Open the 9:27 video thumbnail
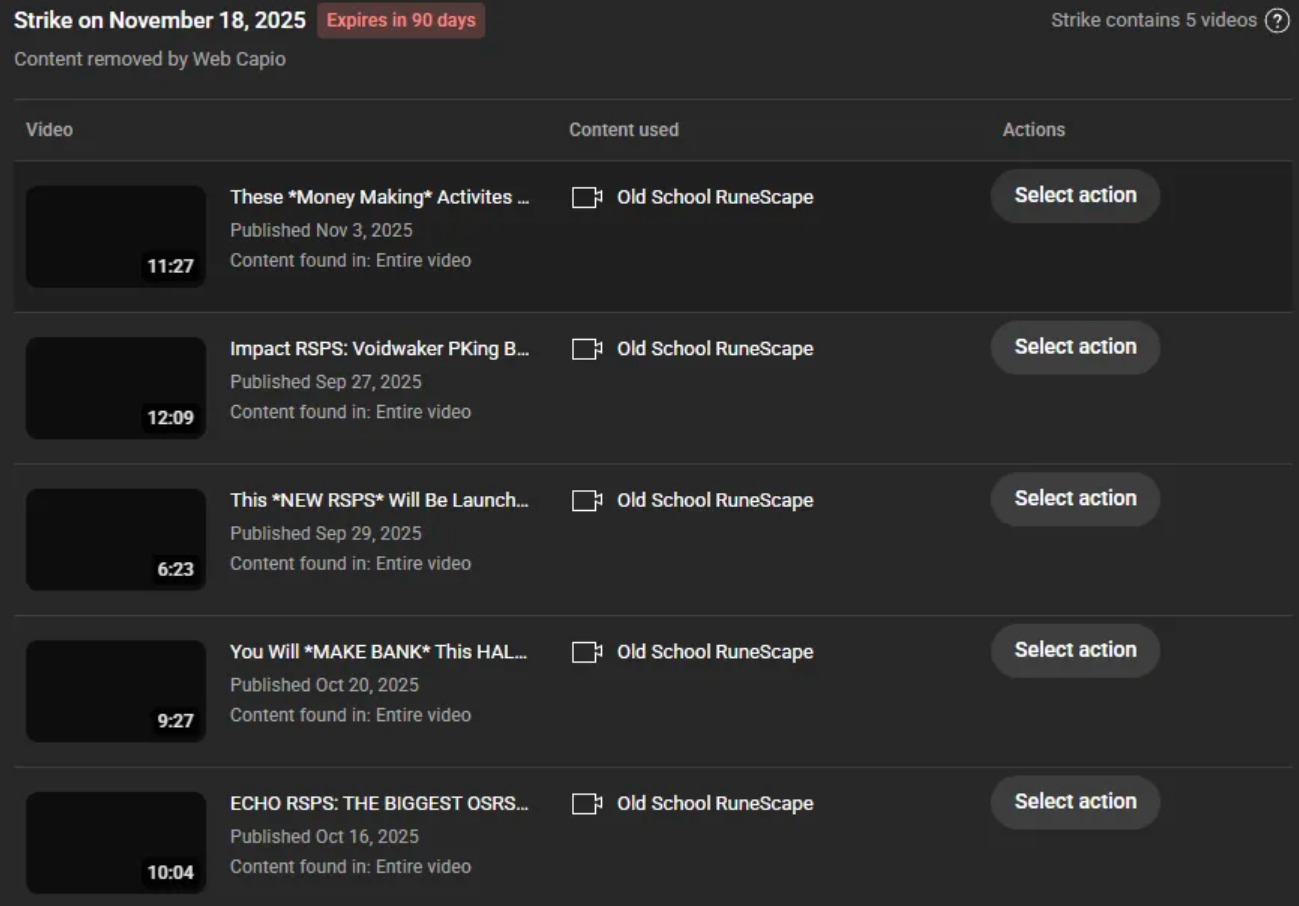1299x906 pixels. click(x=115, y=691)
